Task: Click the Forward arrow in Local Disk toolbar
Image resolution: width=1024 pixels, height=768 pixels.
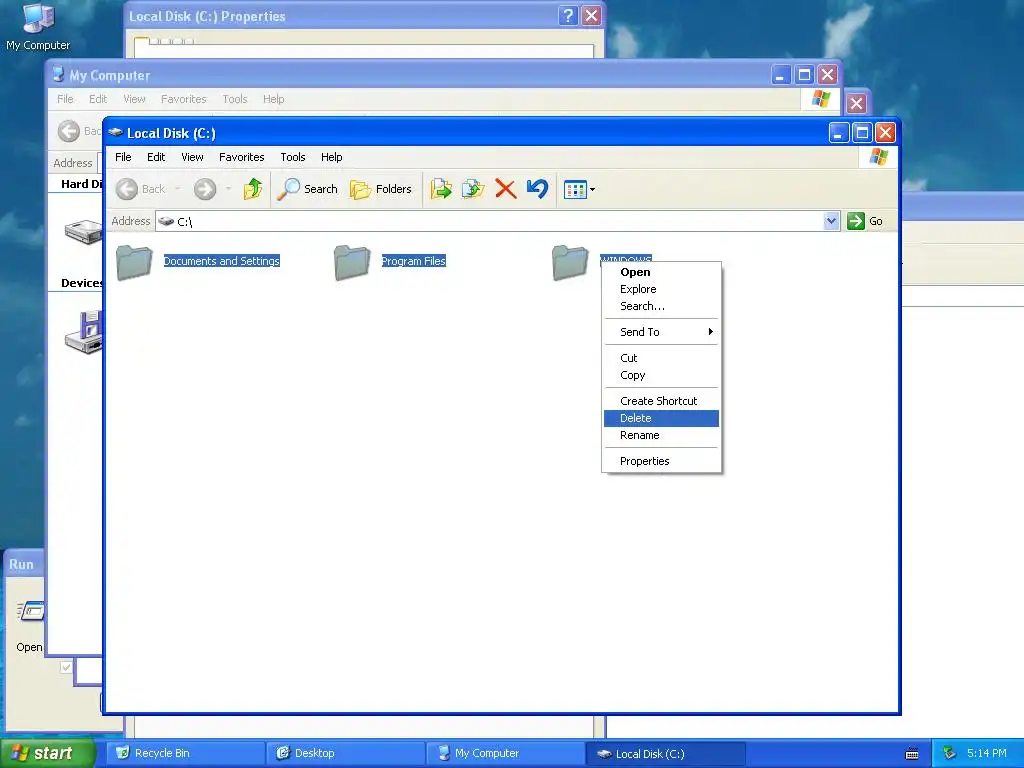Action: click(x=204, y=189)
